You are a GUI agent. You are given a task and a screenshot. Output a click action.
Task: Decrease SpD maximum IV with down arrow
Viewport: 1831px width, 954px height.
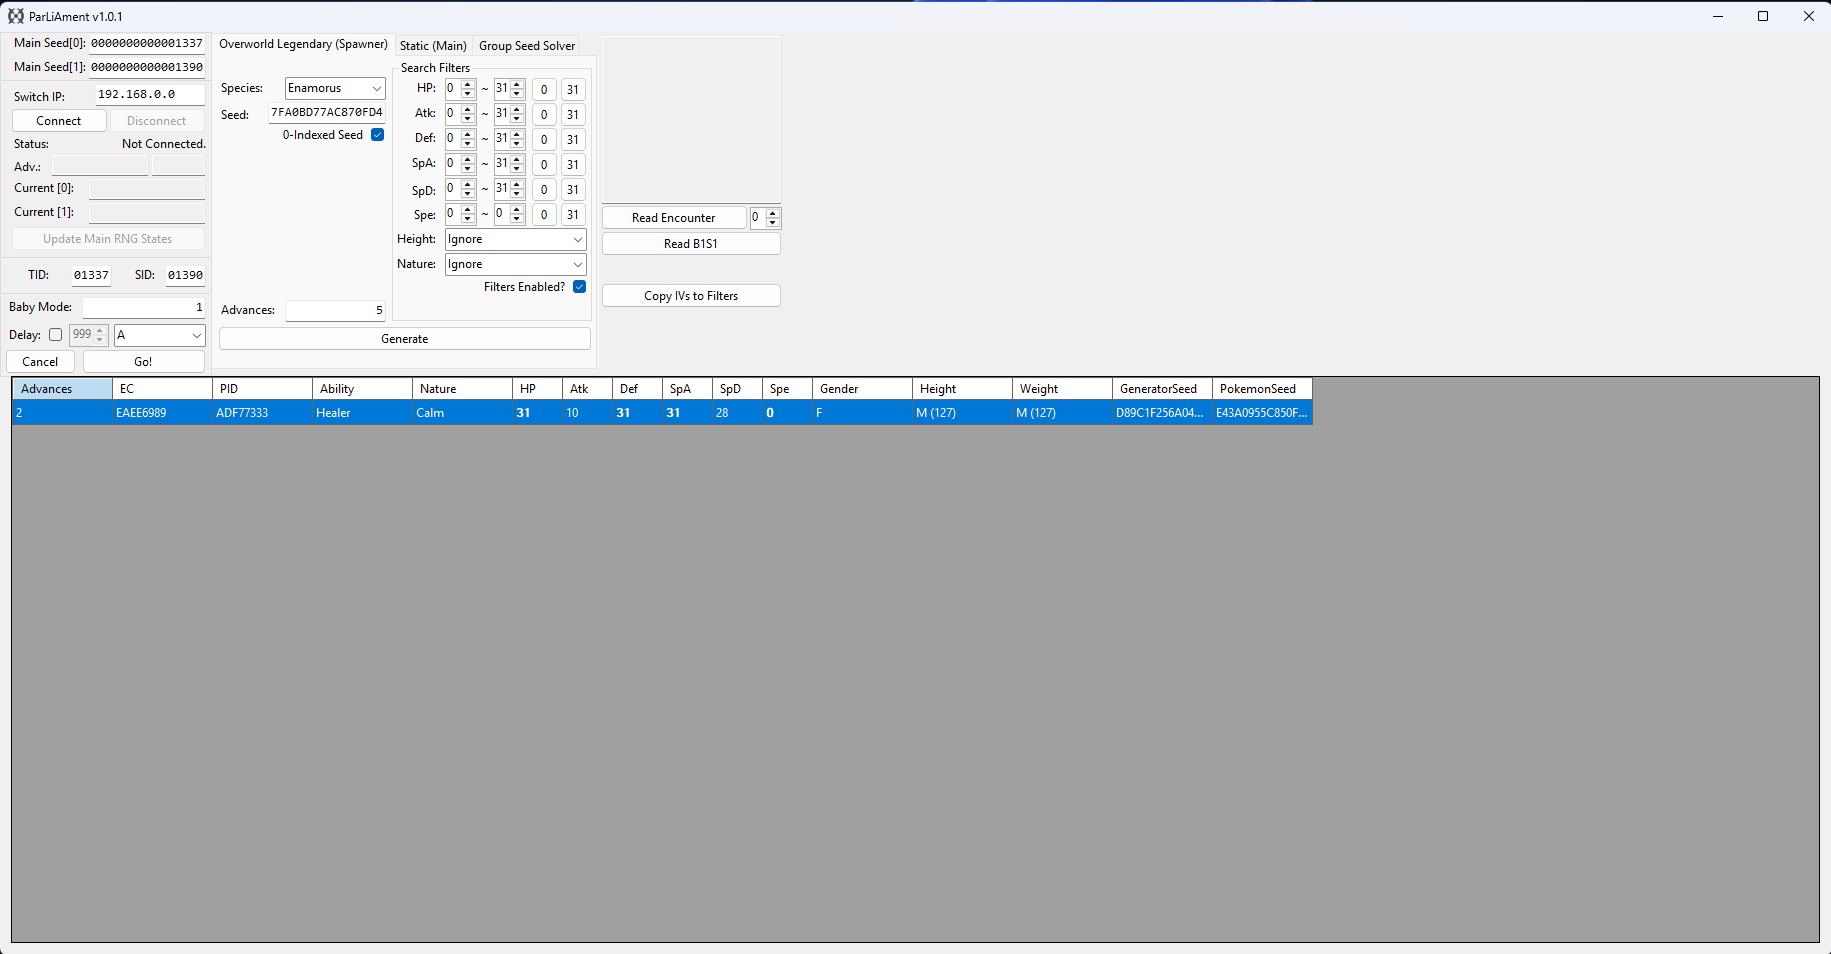click(517, 193)
